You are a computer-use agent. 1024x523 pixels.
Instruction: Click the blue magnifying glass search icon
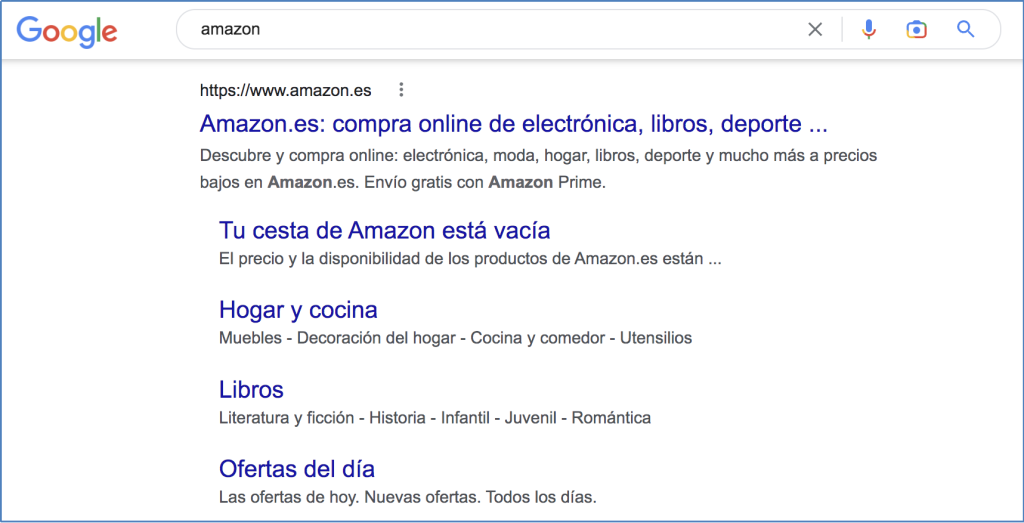click(965, 29)
